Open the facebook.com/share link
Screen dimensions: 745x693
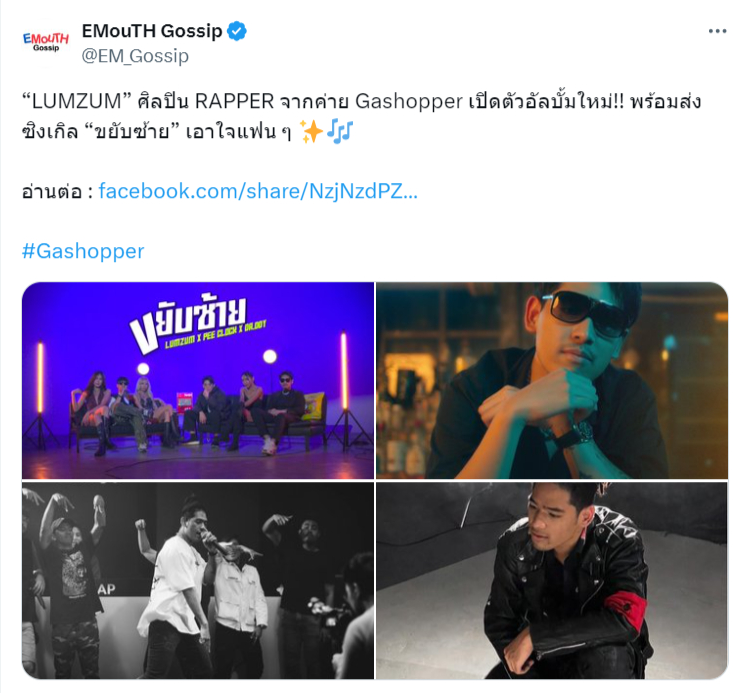[258, 191]
